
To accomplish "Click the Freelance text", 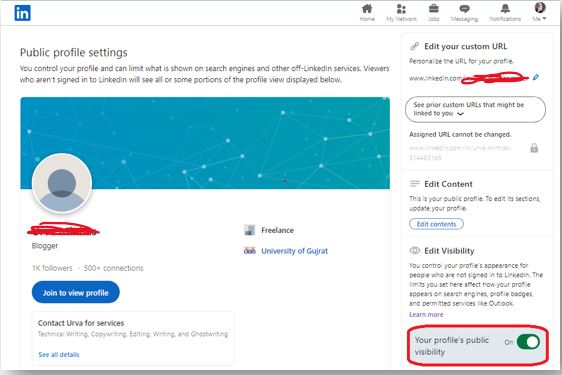I will click(277, 230).
